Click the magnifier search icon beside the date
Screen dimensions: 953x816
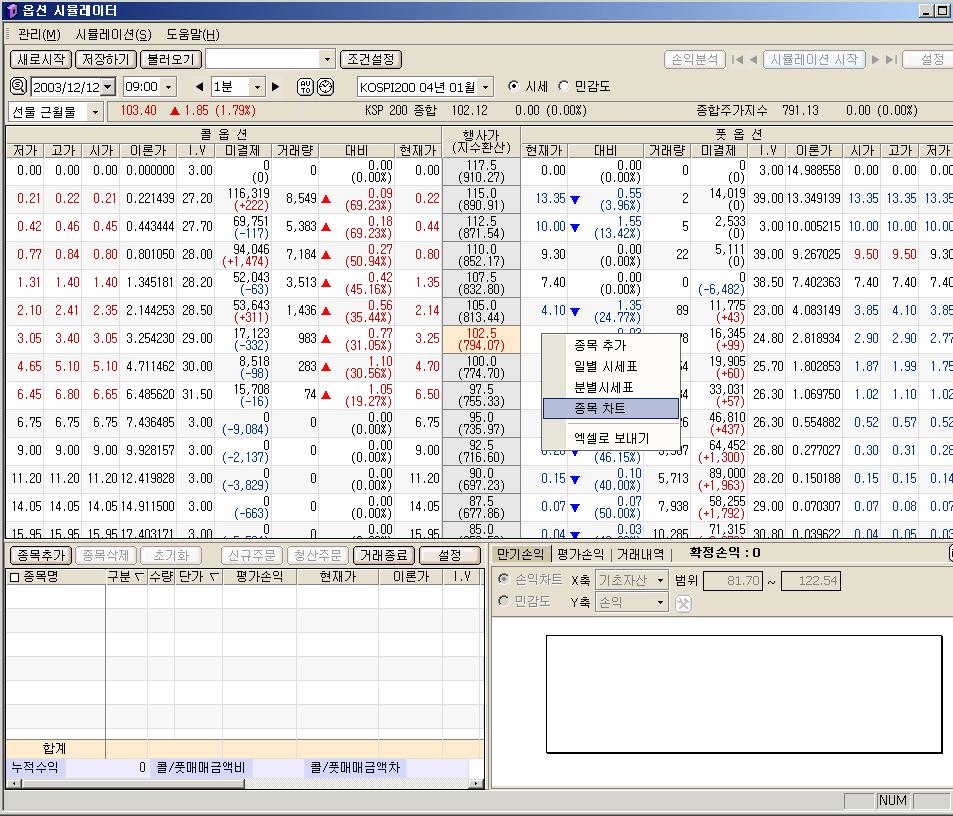tap(18, 87)
